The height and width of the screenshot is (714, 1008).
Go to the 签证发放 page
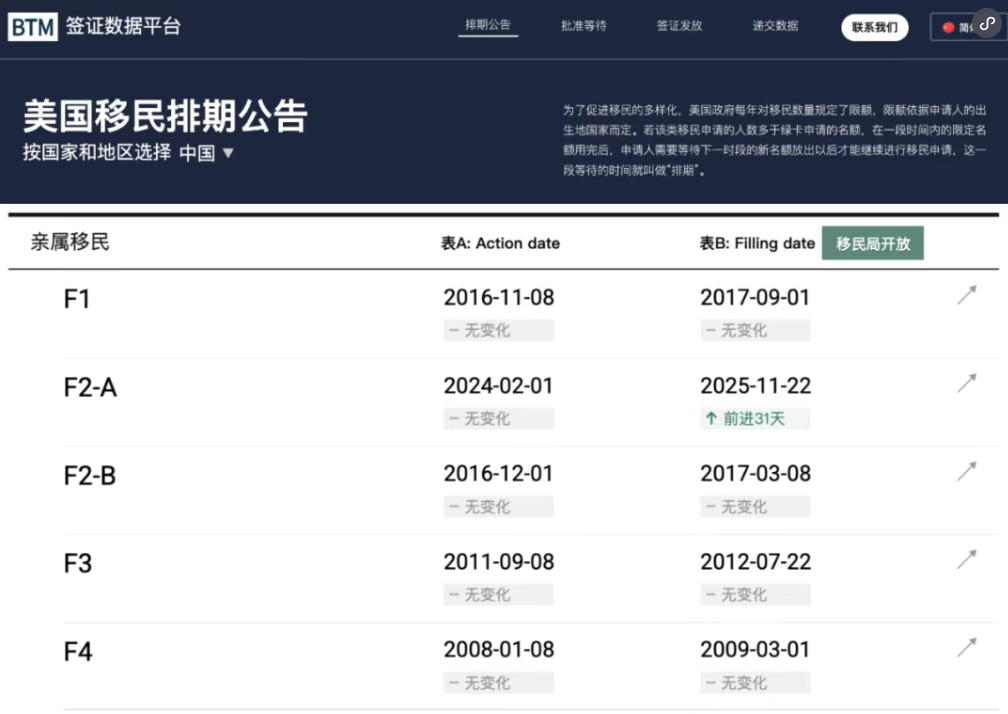click(679, 27)
